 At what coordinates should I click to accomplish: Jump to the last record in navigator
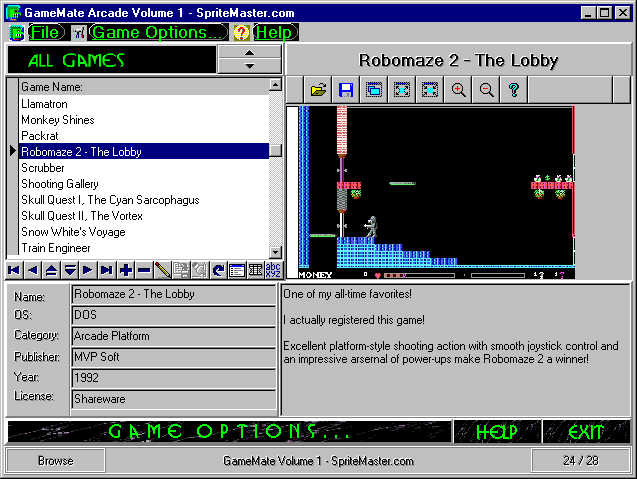107,270
